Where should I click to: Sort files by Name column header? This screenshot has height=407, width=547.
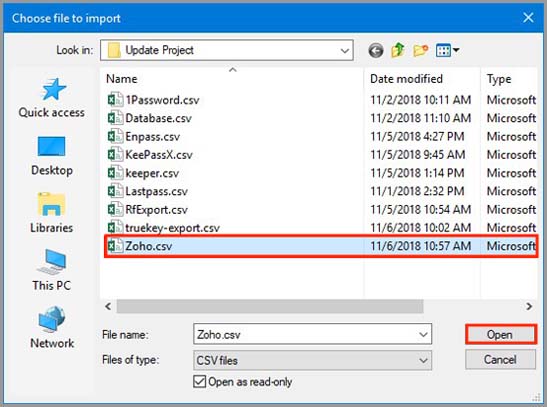122,79
